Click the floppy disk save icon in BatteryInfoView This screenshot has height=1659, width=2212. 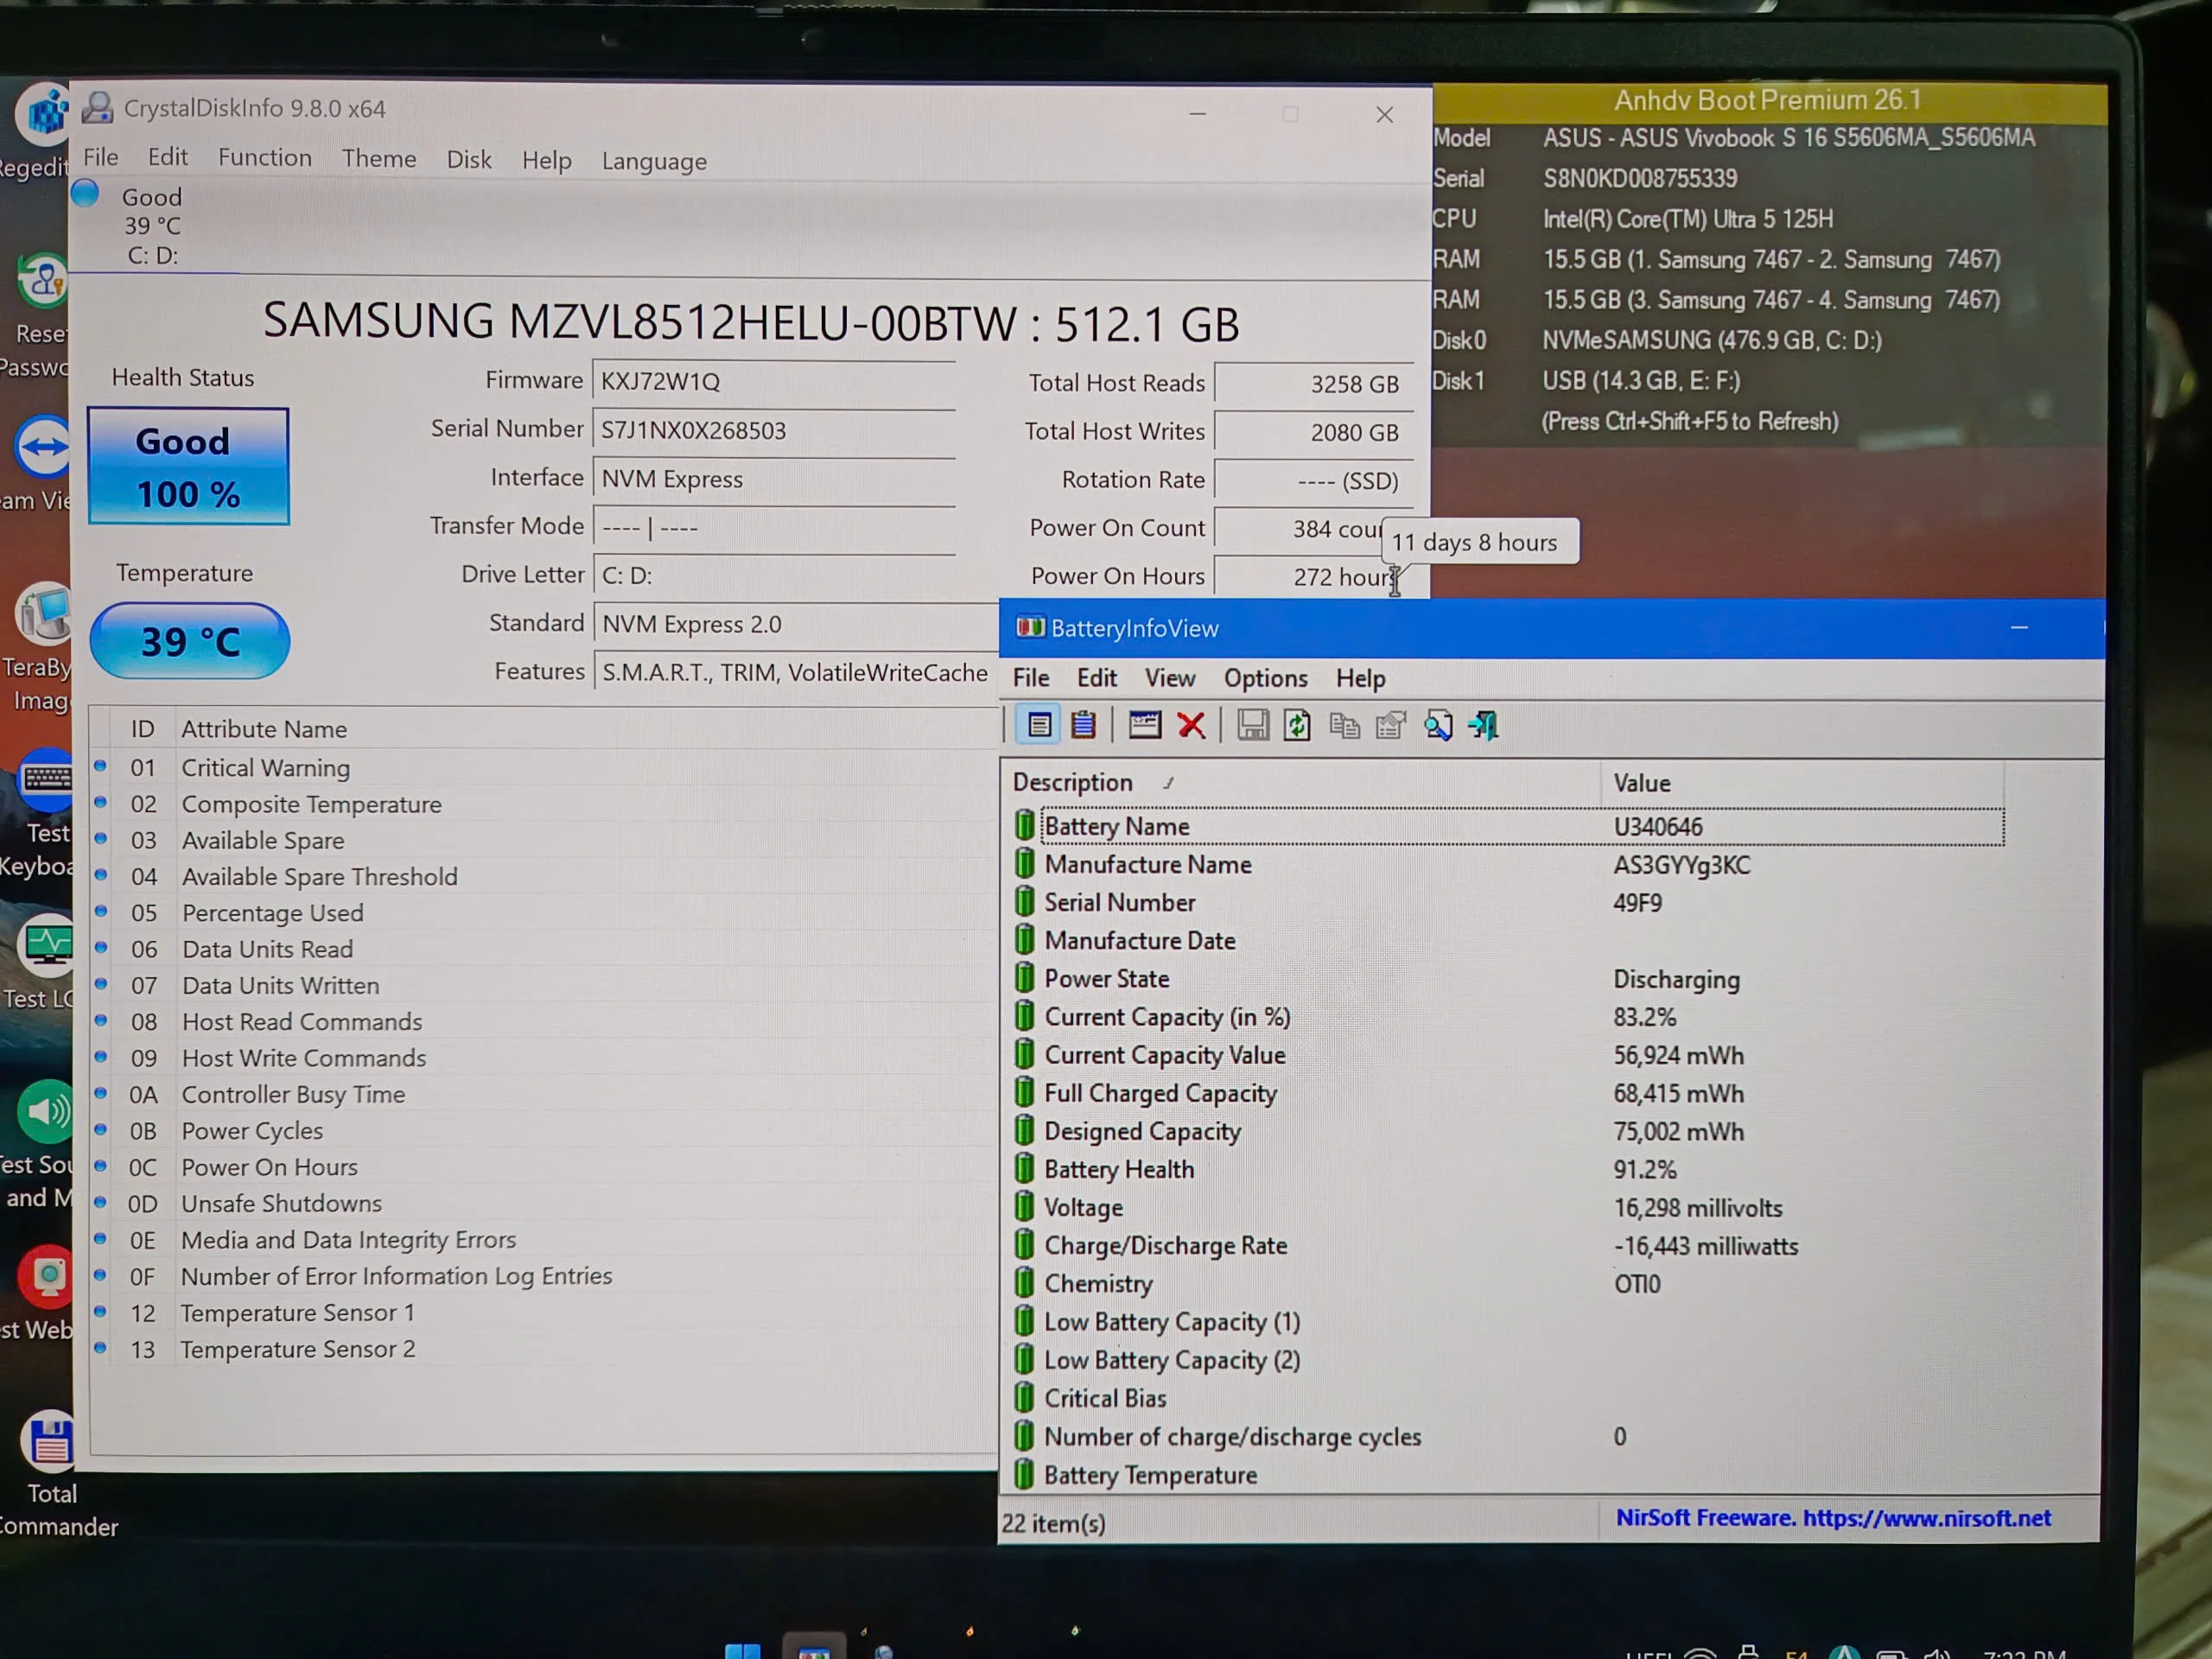[1252, 725]
